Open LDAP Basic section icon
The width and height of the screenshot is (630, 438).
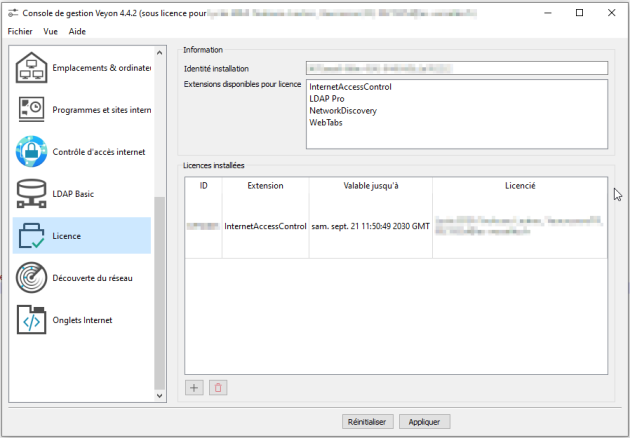(31, 194)
